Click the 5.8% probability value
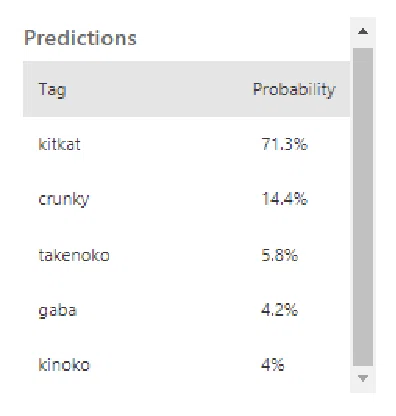The height and width of the screenshot is (416, 396). click(279, 255)
